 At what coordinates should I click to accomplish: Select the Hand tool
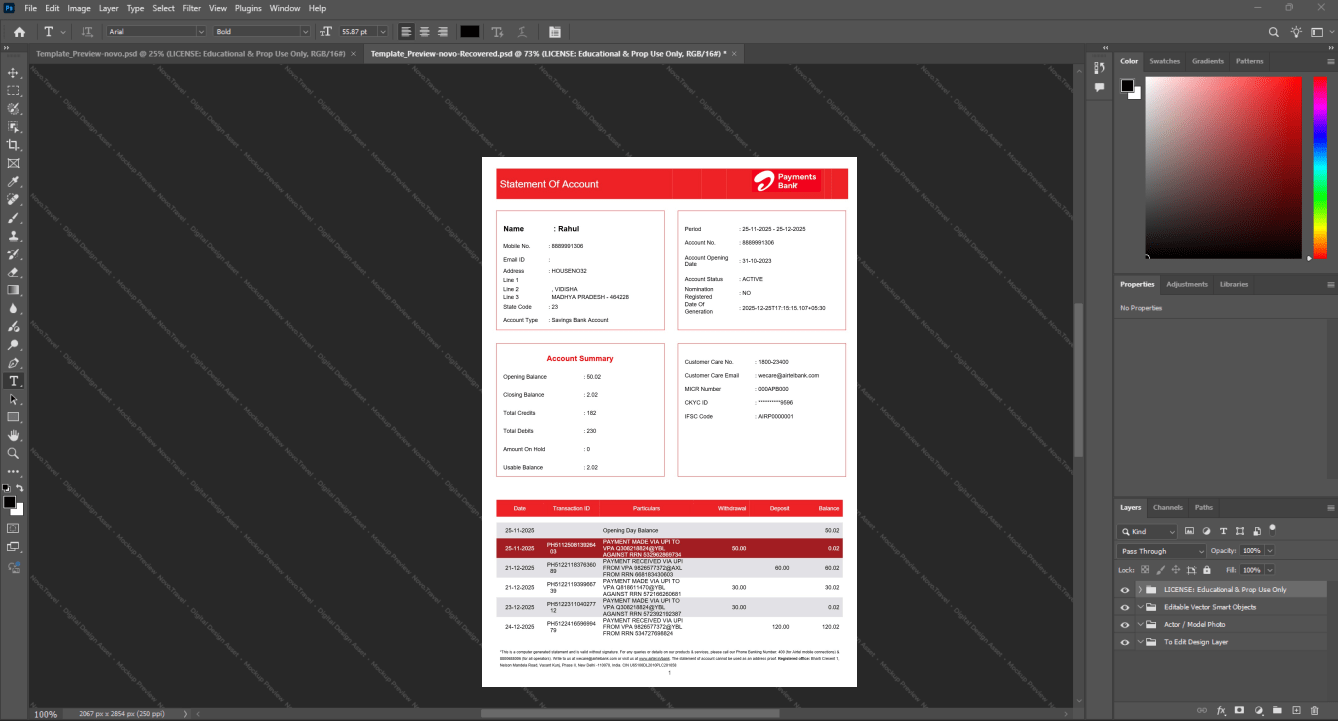(x=14, y=435)
